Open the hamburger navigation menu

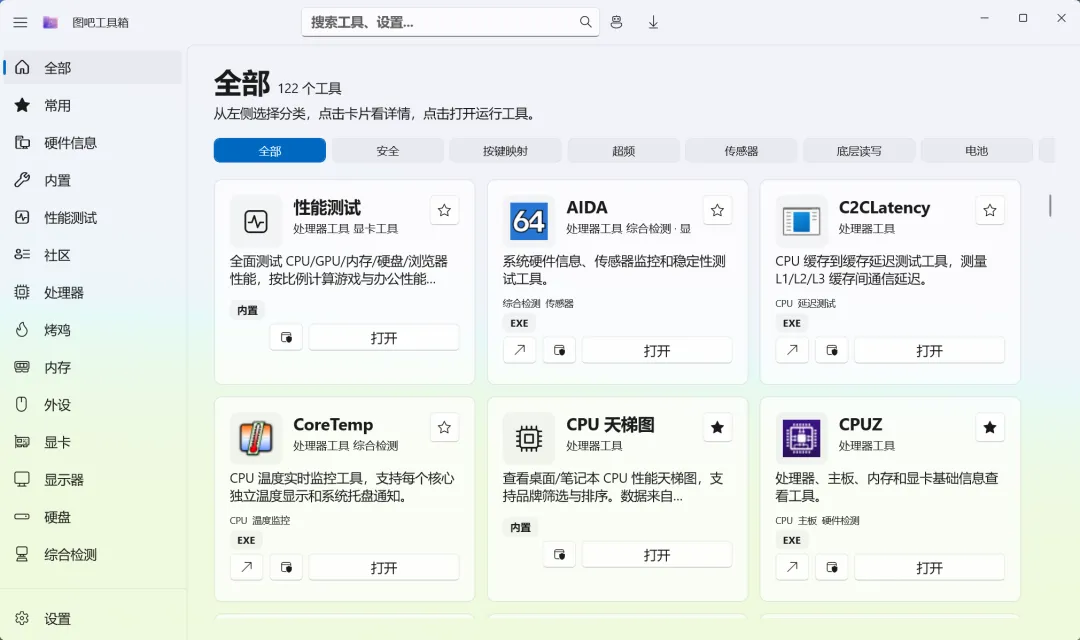21,22
